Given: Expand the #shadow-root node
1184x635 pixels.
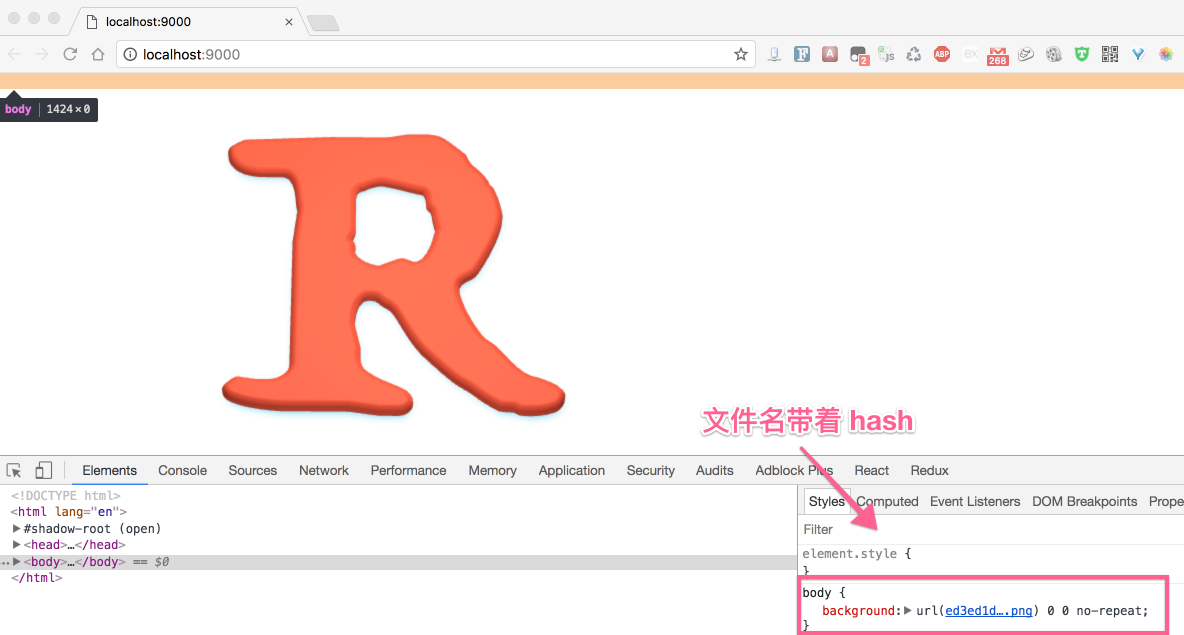Looking at the screenshot, I should (x=17, y=528).
